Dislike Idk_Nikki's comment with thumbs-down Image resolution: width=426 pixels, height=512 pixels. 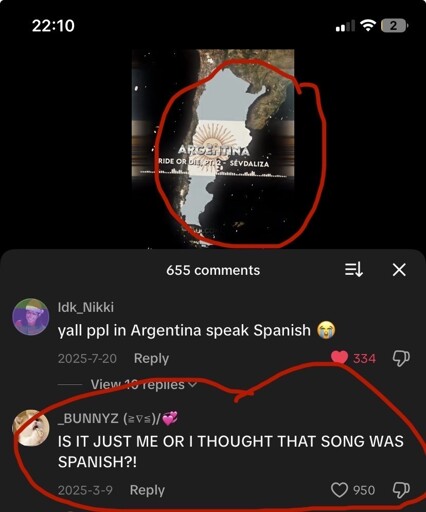[x=401, y=358]
